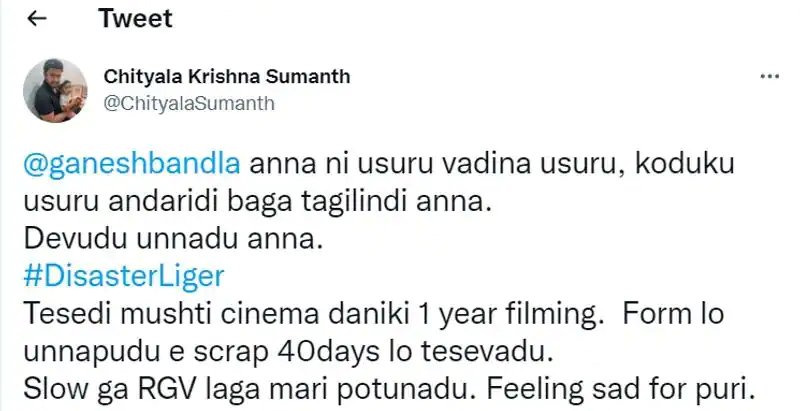Click the back arrow icon
Screen dimensions: 800x411
[36, 19]
